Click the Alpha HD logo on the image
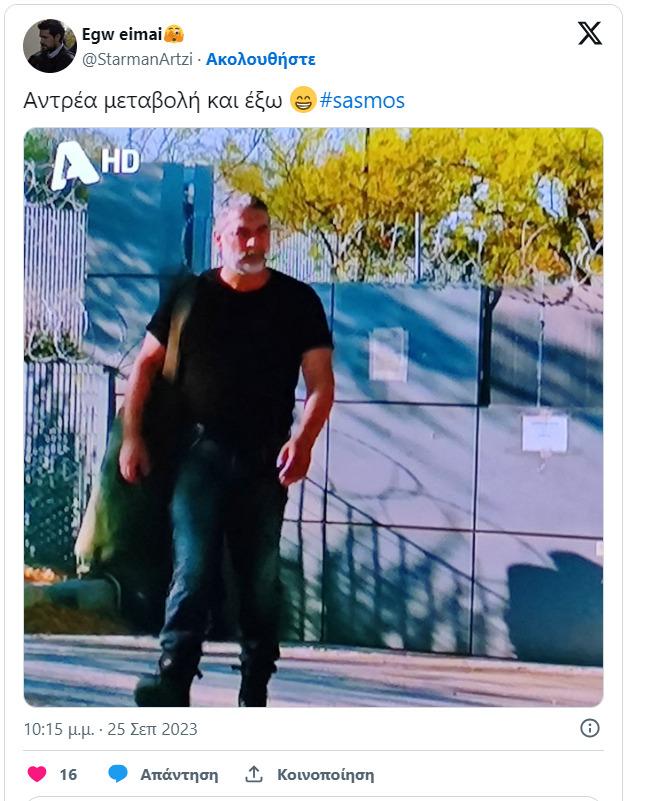Screen dimensions: 671x801 pos(95,164)
